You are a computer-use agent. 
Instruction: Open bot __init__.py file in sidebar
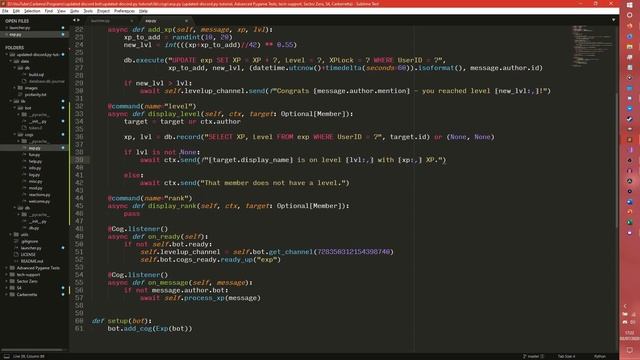(38, 121)
